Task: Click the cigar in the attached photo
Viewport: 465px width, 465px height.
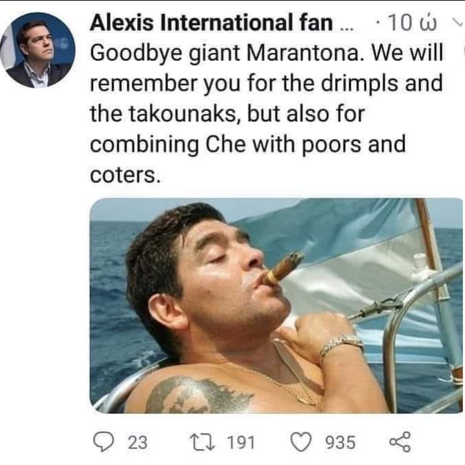Action: [x=283, y=268]
